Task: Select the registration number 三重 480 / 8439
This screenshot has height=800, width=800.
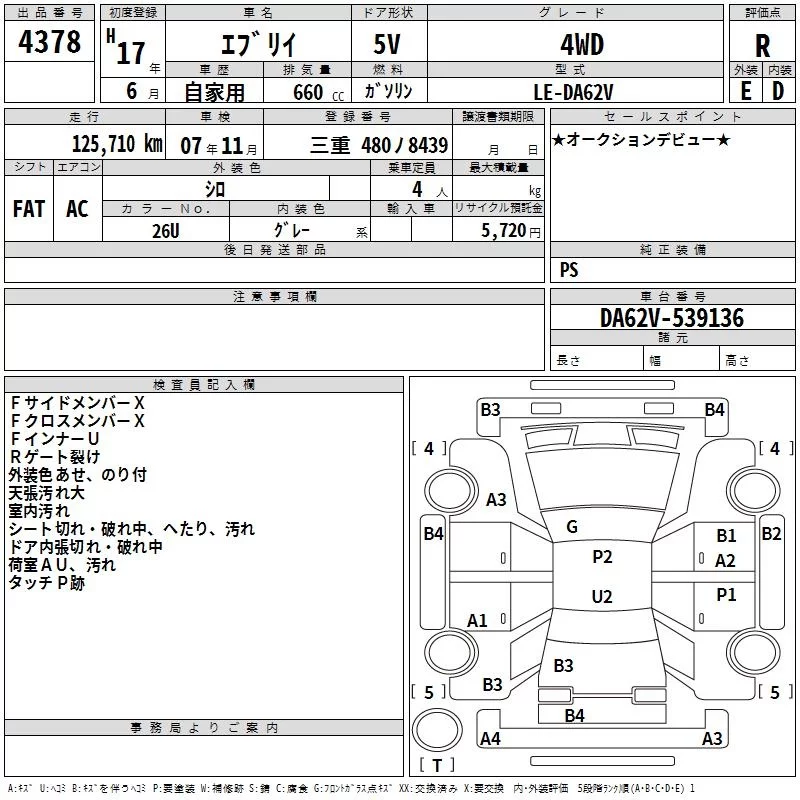Action: (379, 145)
